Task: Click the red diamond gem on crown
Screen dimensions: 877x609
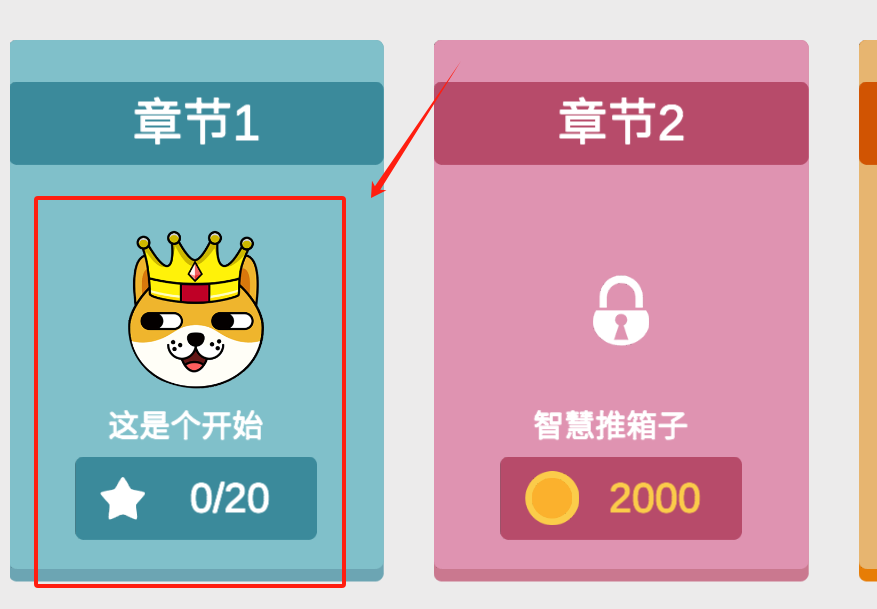Action: (195, 272)
